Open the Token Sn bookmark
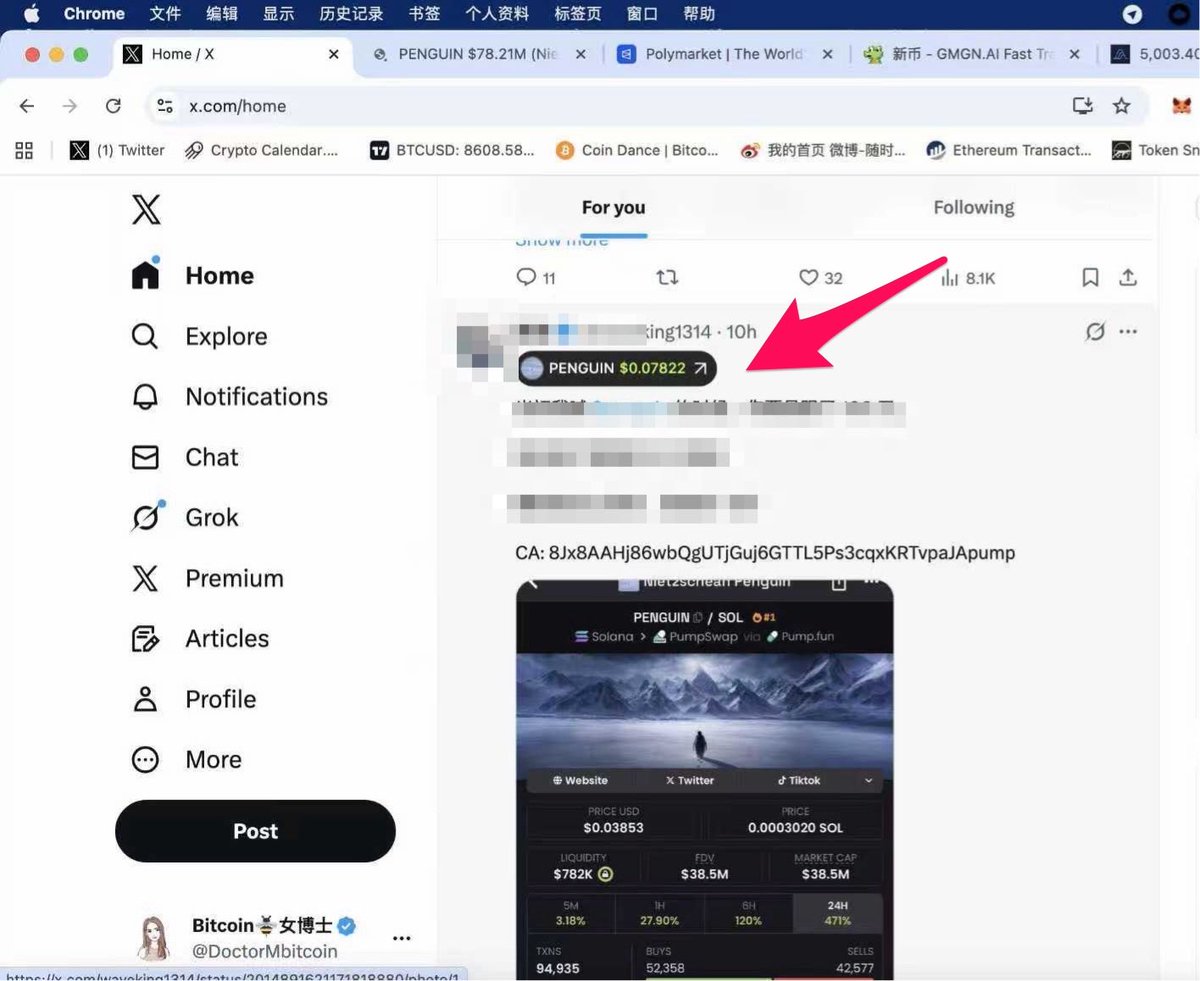The image size is (1200, 981). pos(1156,150)
